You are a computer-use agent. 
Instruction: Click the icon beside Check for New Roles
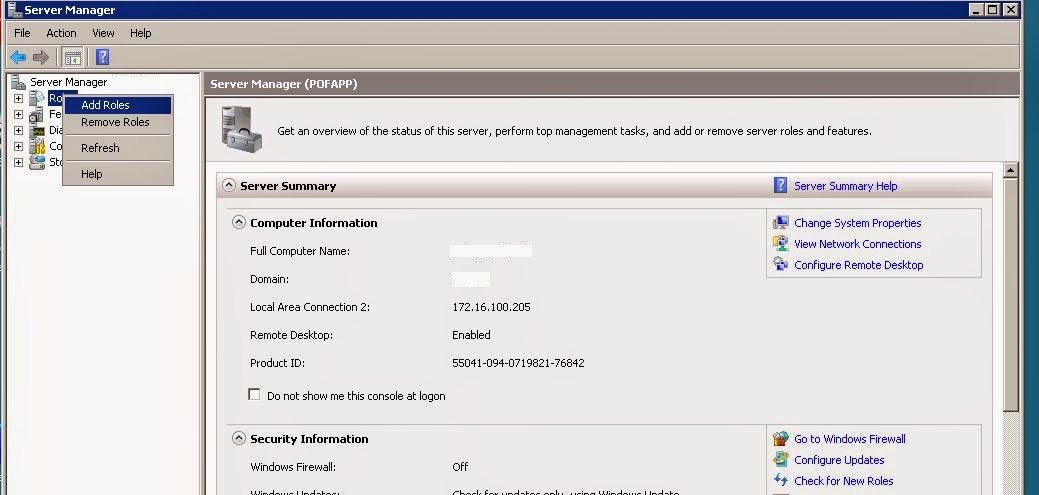tap(781, 480)
